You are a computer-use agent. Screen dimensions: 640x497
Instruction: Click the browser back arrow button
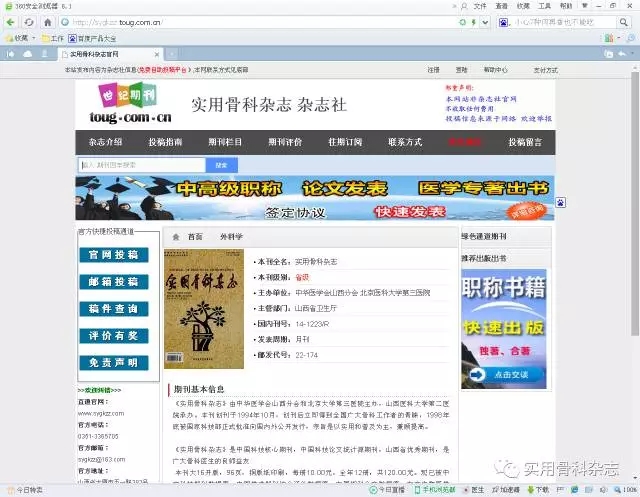coord(11,22)
